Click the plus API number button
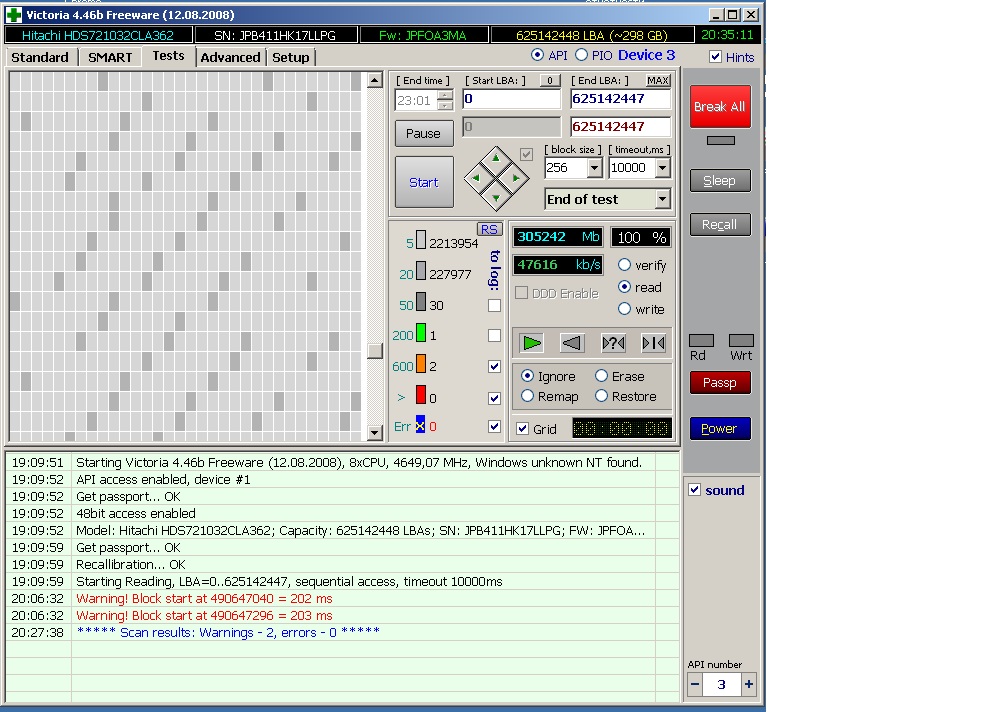 pos(748,684)
